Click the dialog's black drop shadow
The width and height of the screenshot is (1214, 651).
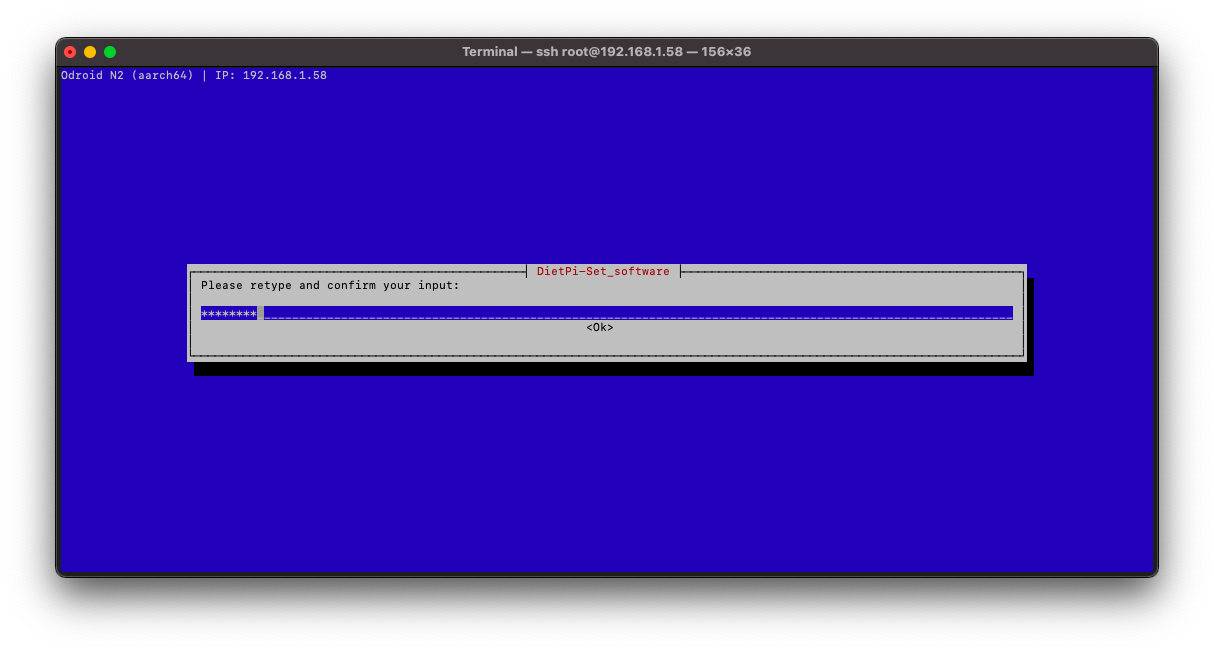pos(612,369)
